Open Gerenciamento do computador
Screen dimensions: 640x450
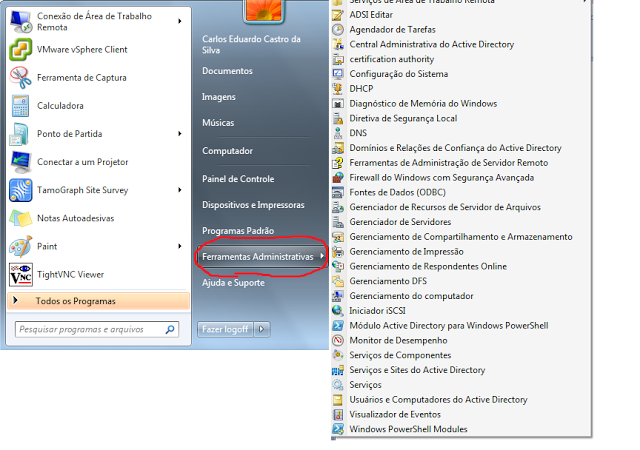pyautogui.click(x=411, y=296)
